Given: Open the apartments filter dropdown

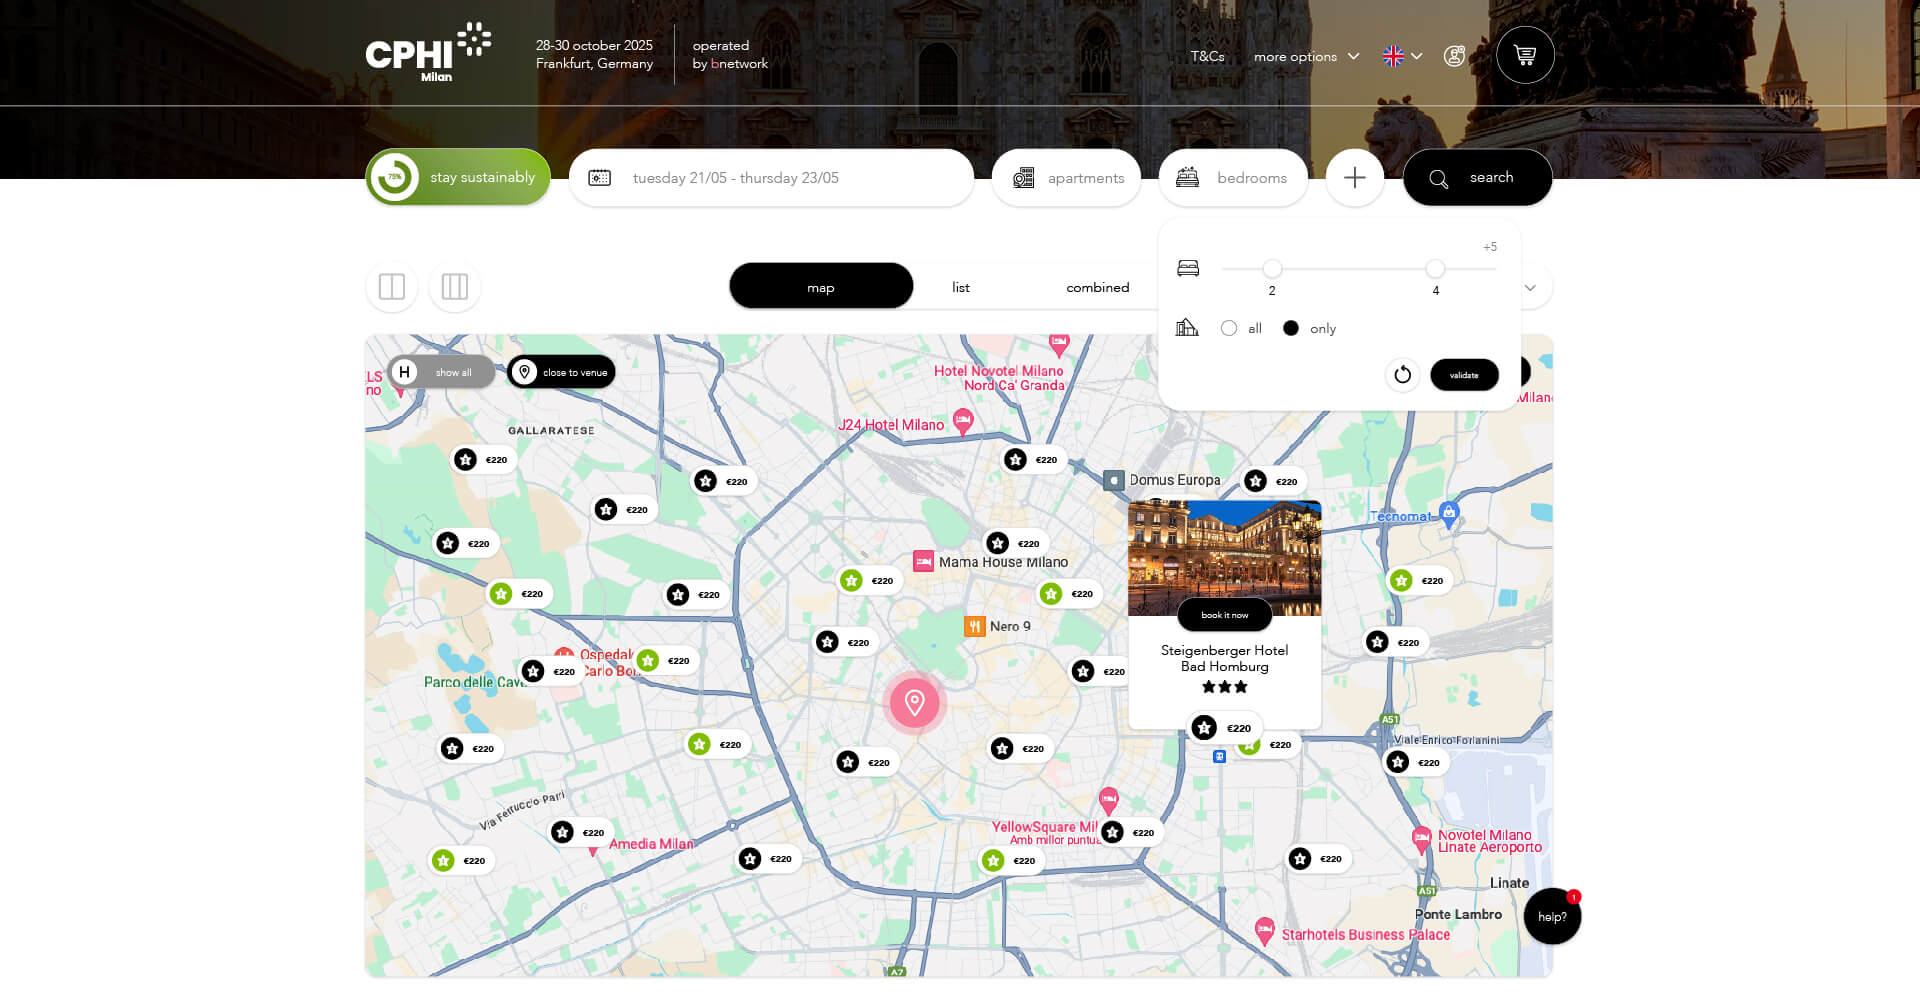Looking at the screenshot, I should (x=1066, y=178).
